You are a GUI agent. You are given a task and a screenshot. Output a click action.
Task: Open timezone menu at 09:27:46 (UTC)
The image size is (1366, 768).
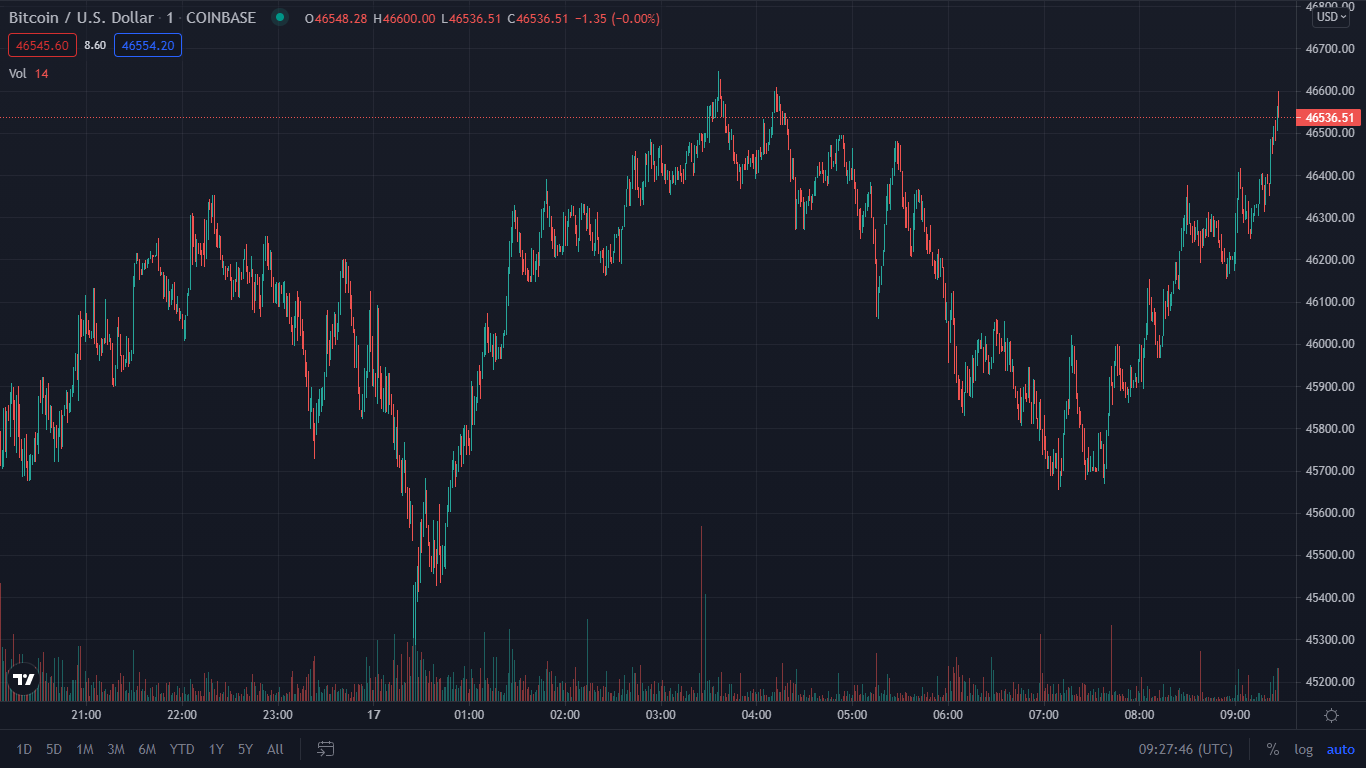pos(1185,749)
